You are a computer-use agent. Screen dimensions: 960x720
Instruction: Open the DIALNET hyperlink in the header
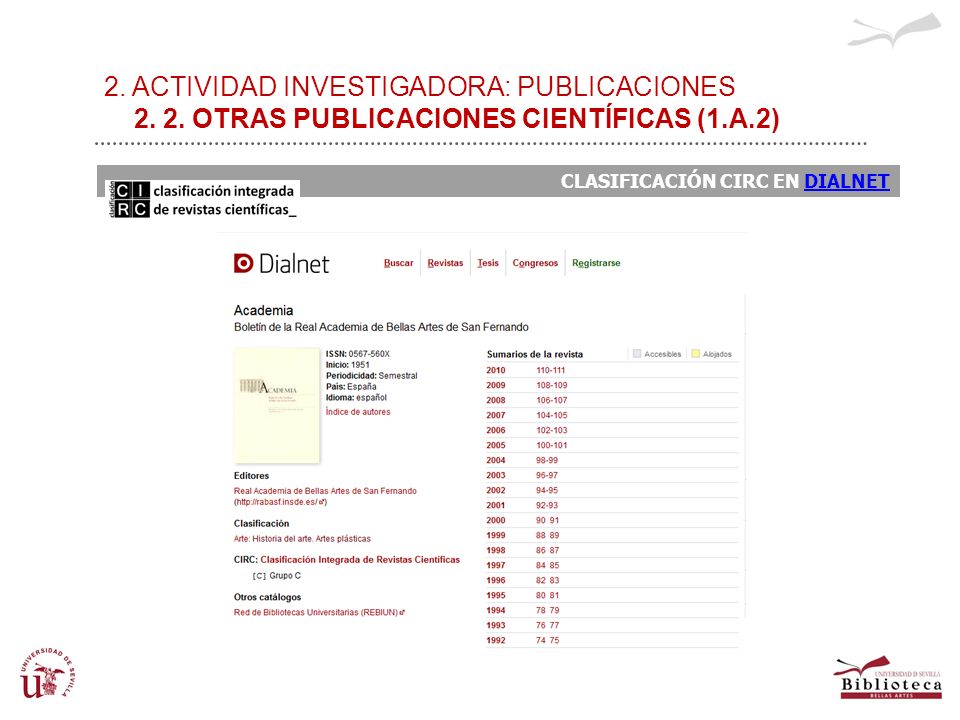pos(846,181)
